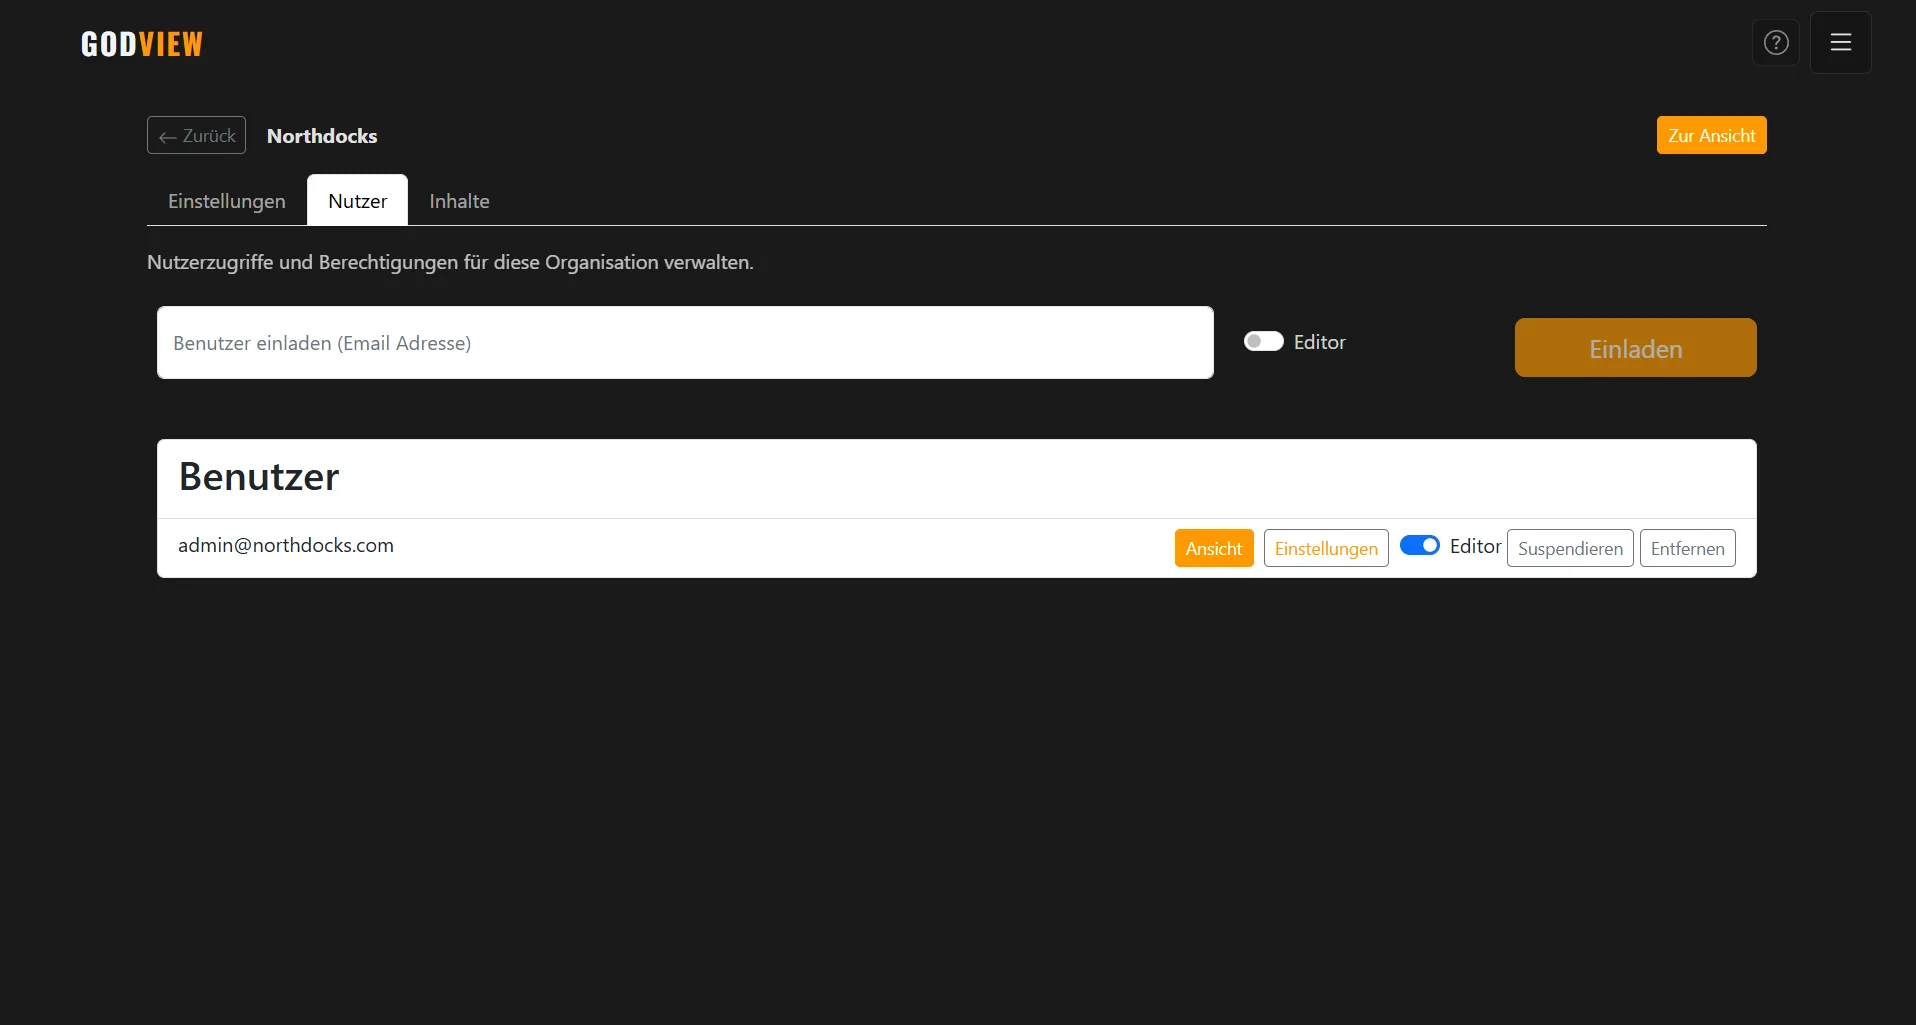Click the Benutzer panel heading
The width and height of the screenshot is (1916, 1025).
pyautogui.click(x=258, y=477)
